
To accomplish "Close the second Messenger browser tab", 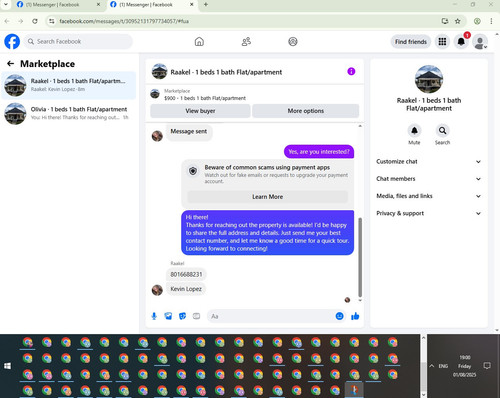I will [192, 5].
